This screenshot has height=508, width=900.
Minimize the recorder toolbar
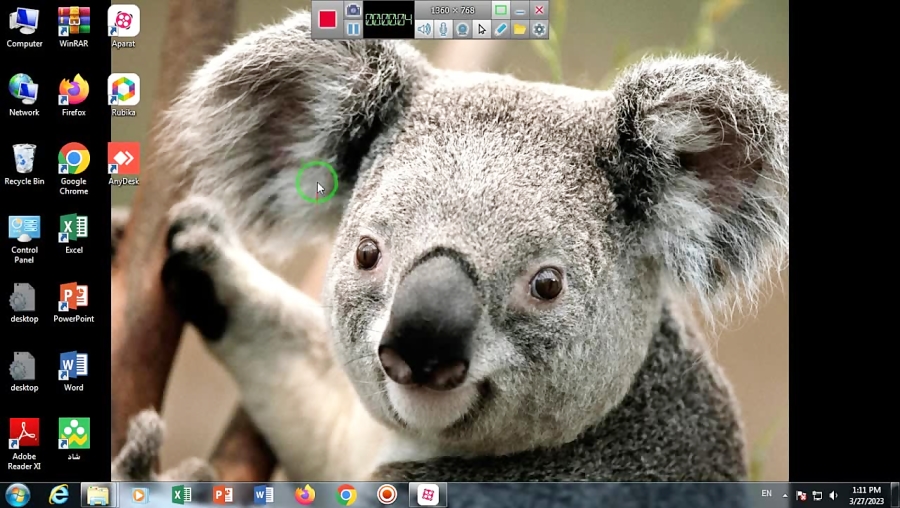(x=520, y=10)
